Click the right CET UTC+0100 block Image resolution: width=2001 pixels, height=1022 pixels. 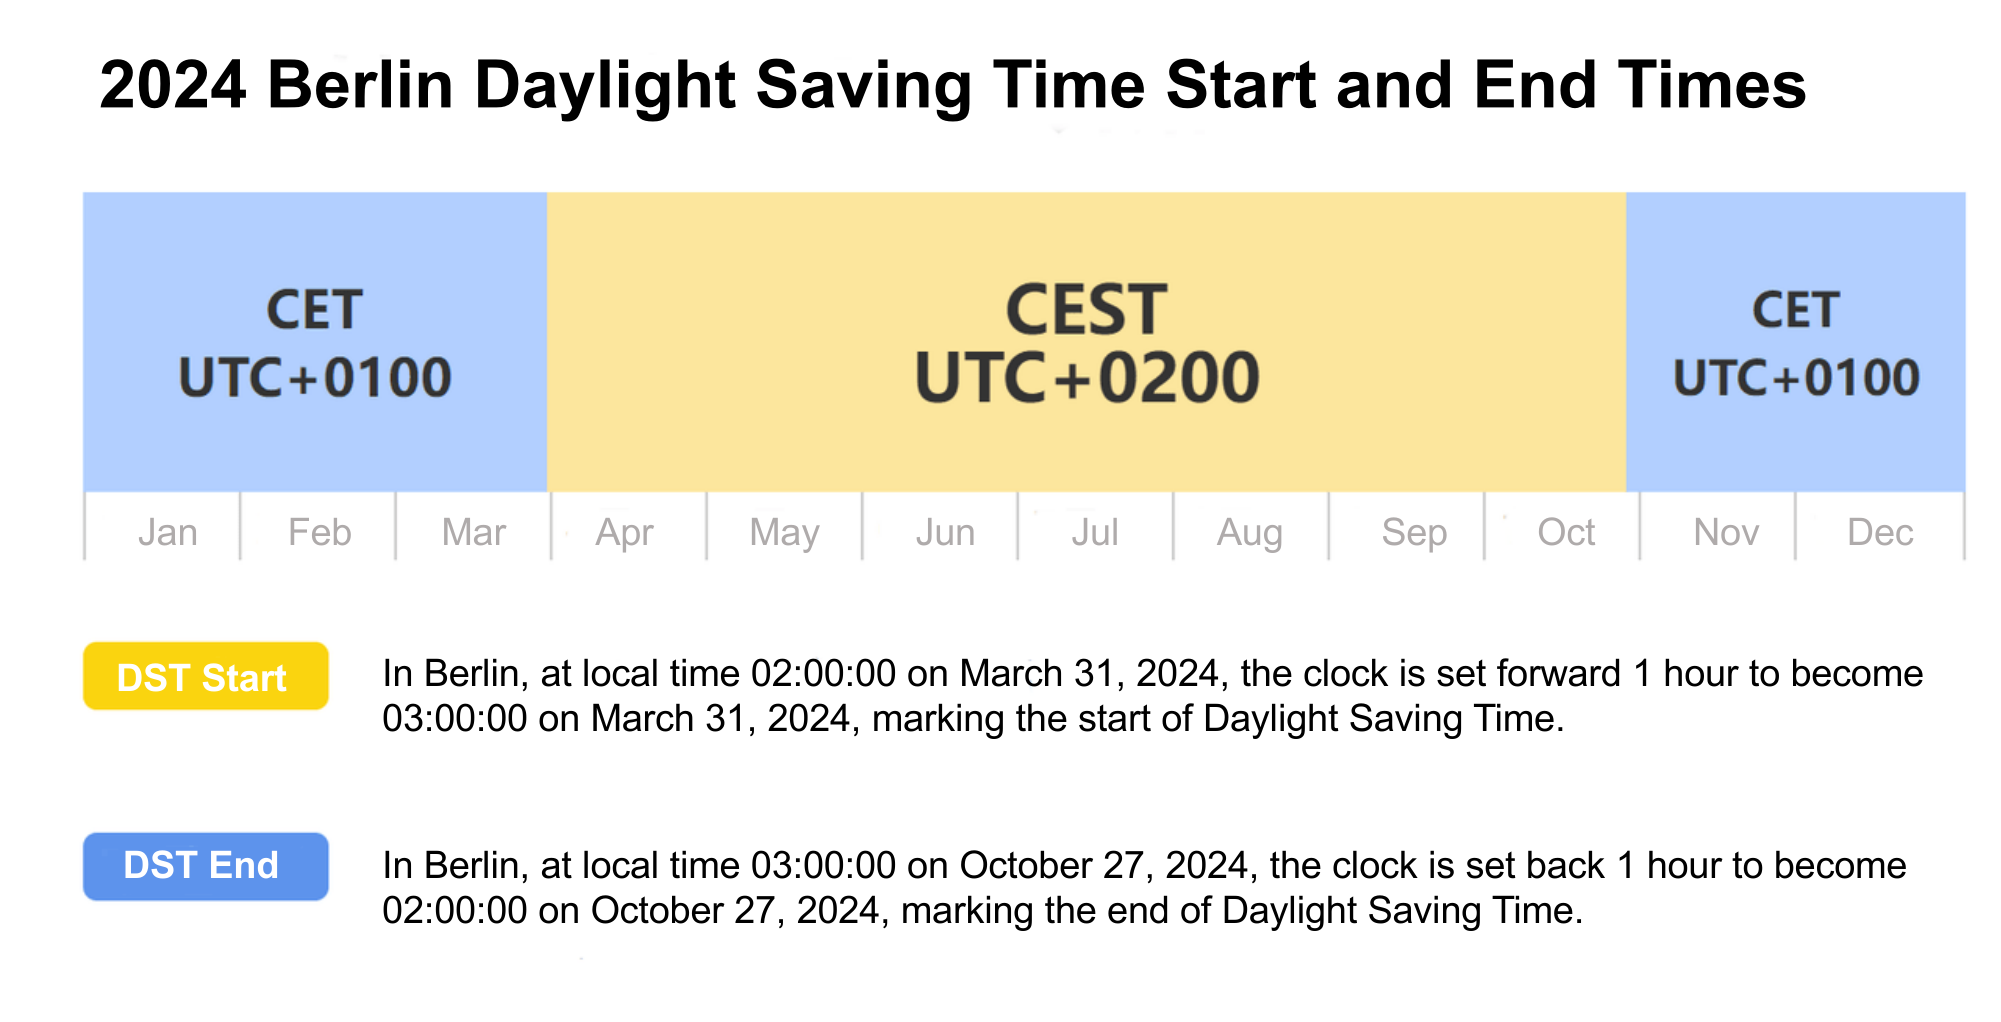pos(1796,342)
